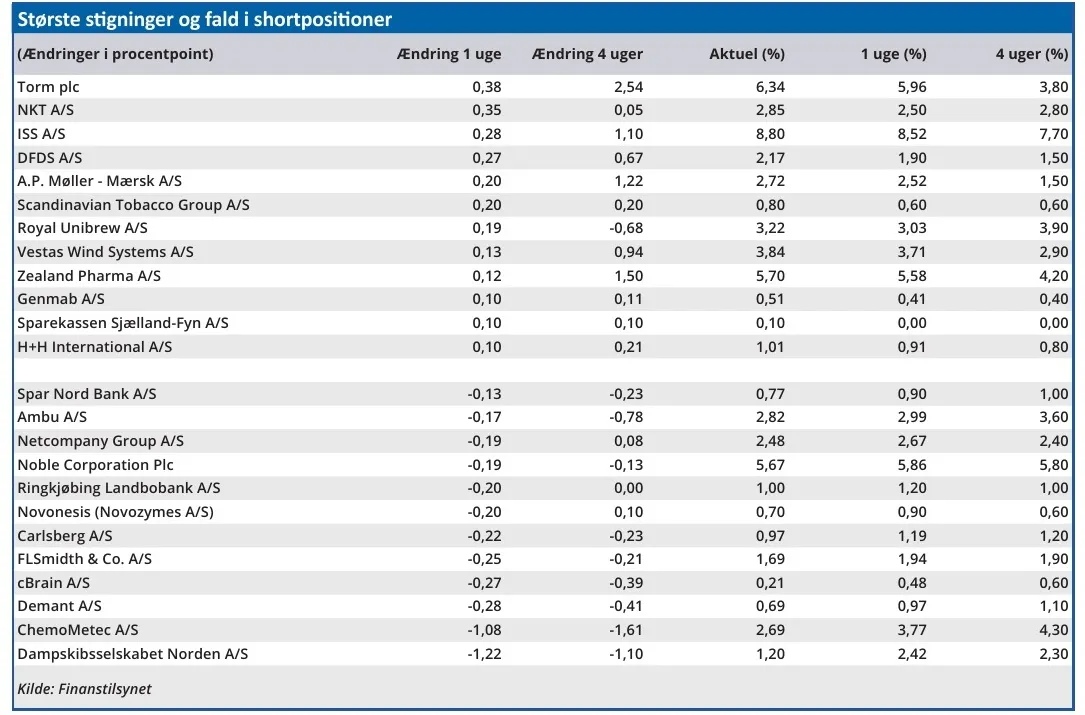Select the Zealand Pharma A/S row label
Image resolution: width=1085 pixels, height=715 pixels.
point(89,276)
